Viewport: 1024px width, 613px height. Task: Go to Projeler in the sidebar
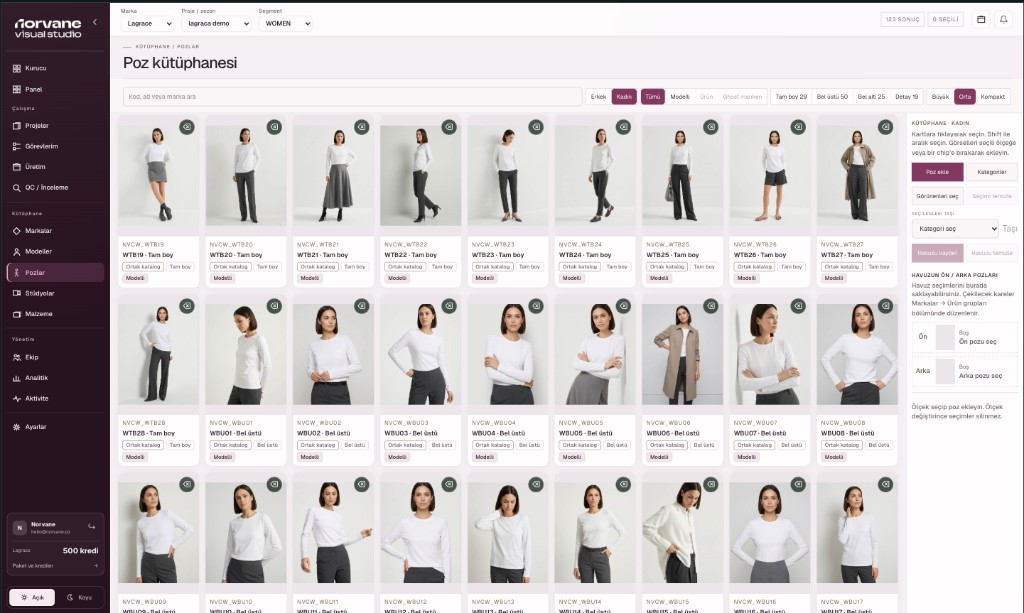coord(56,125)
